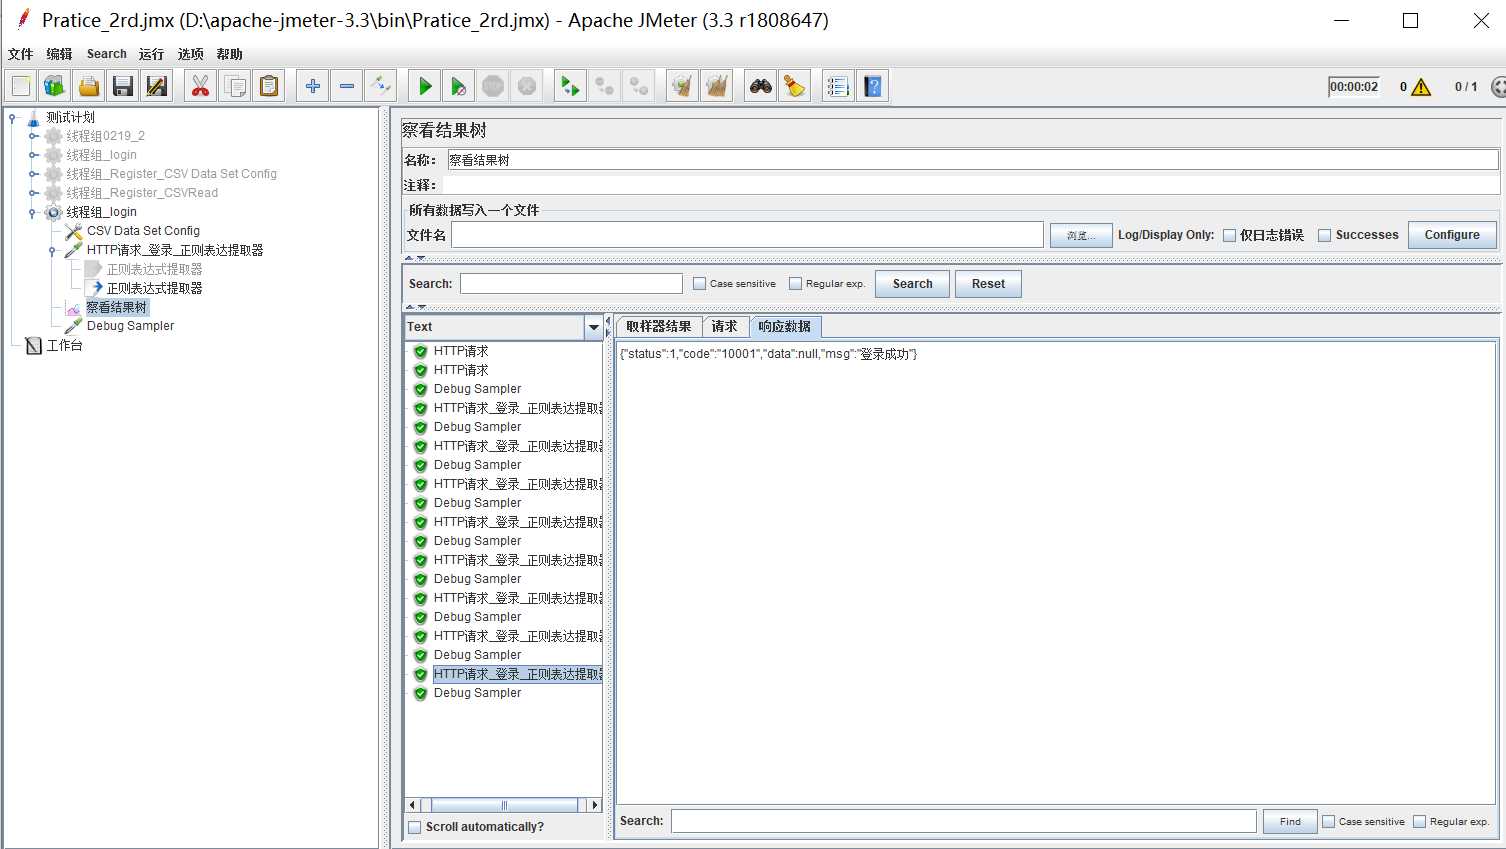Screen dimensions: 1506x849
Task: Switch to the 取样器结果 tab
Action: [x=658, y=326]
